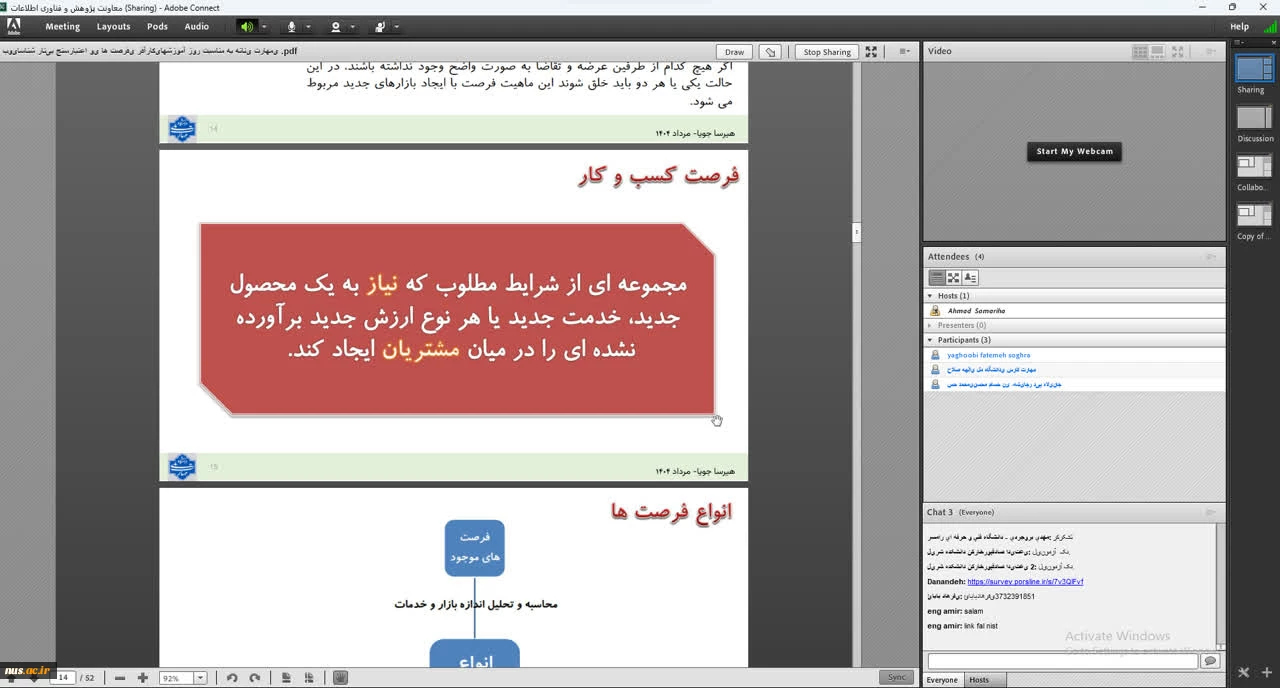Toggle the webcam icon in top bar

336,27
